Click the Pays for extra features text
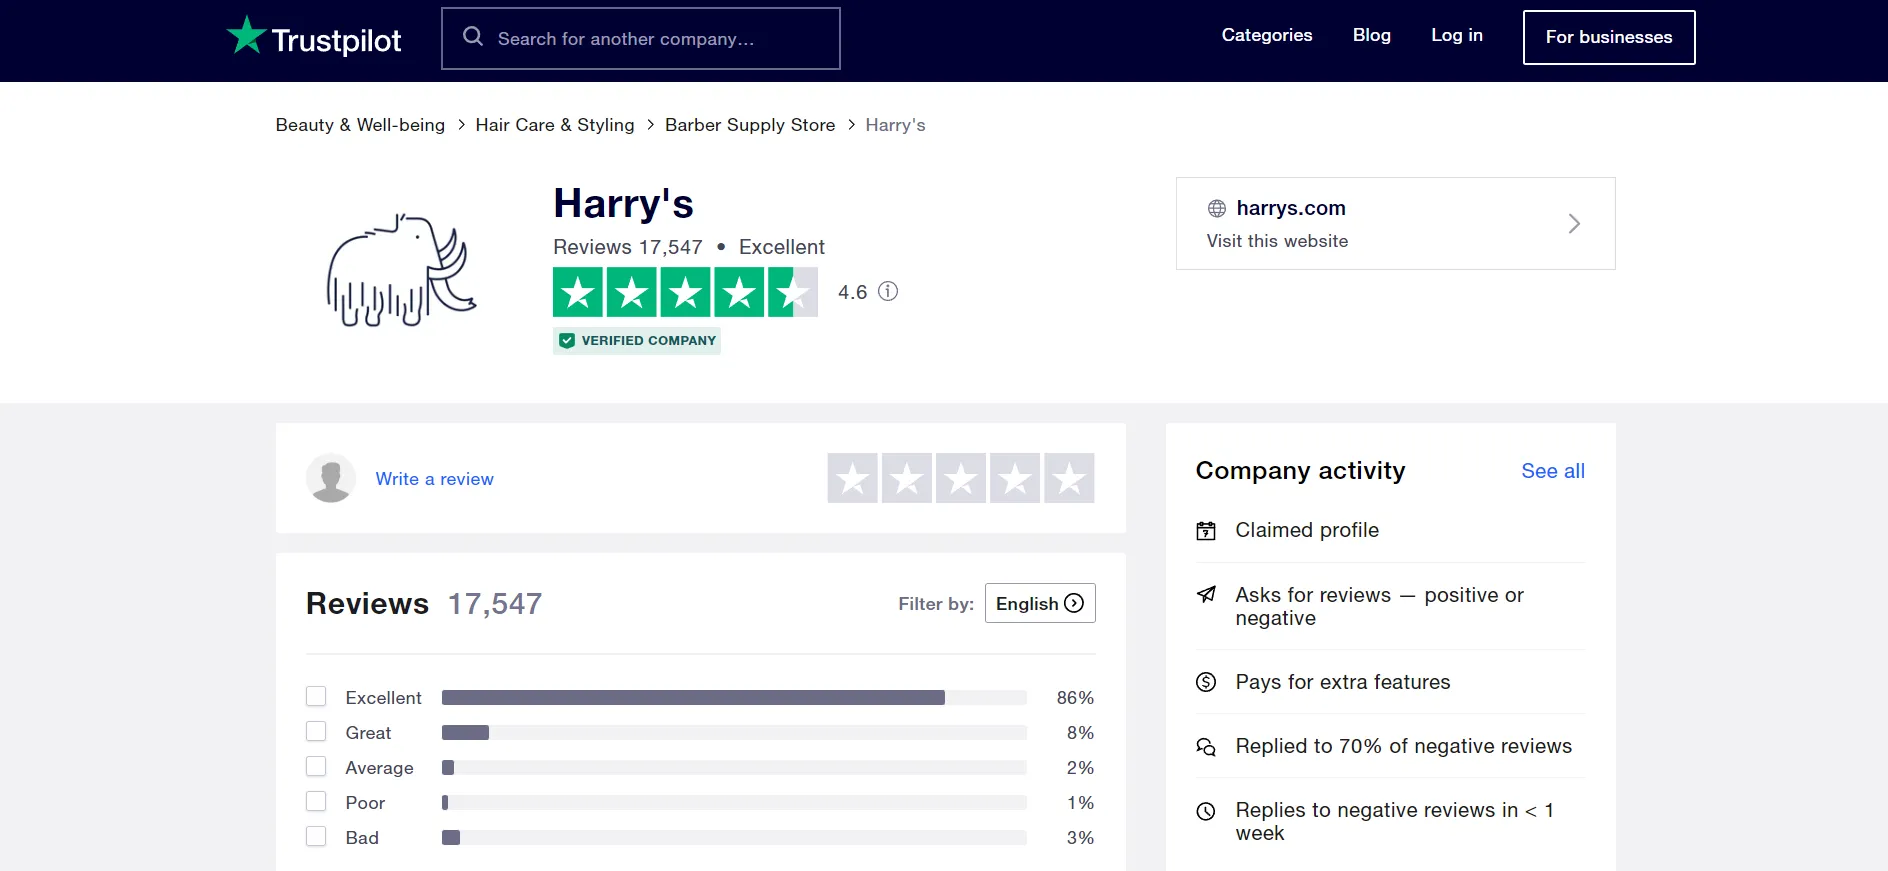Screen dimensions: 1888x871 (1343, 682)
